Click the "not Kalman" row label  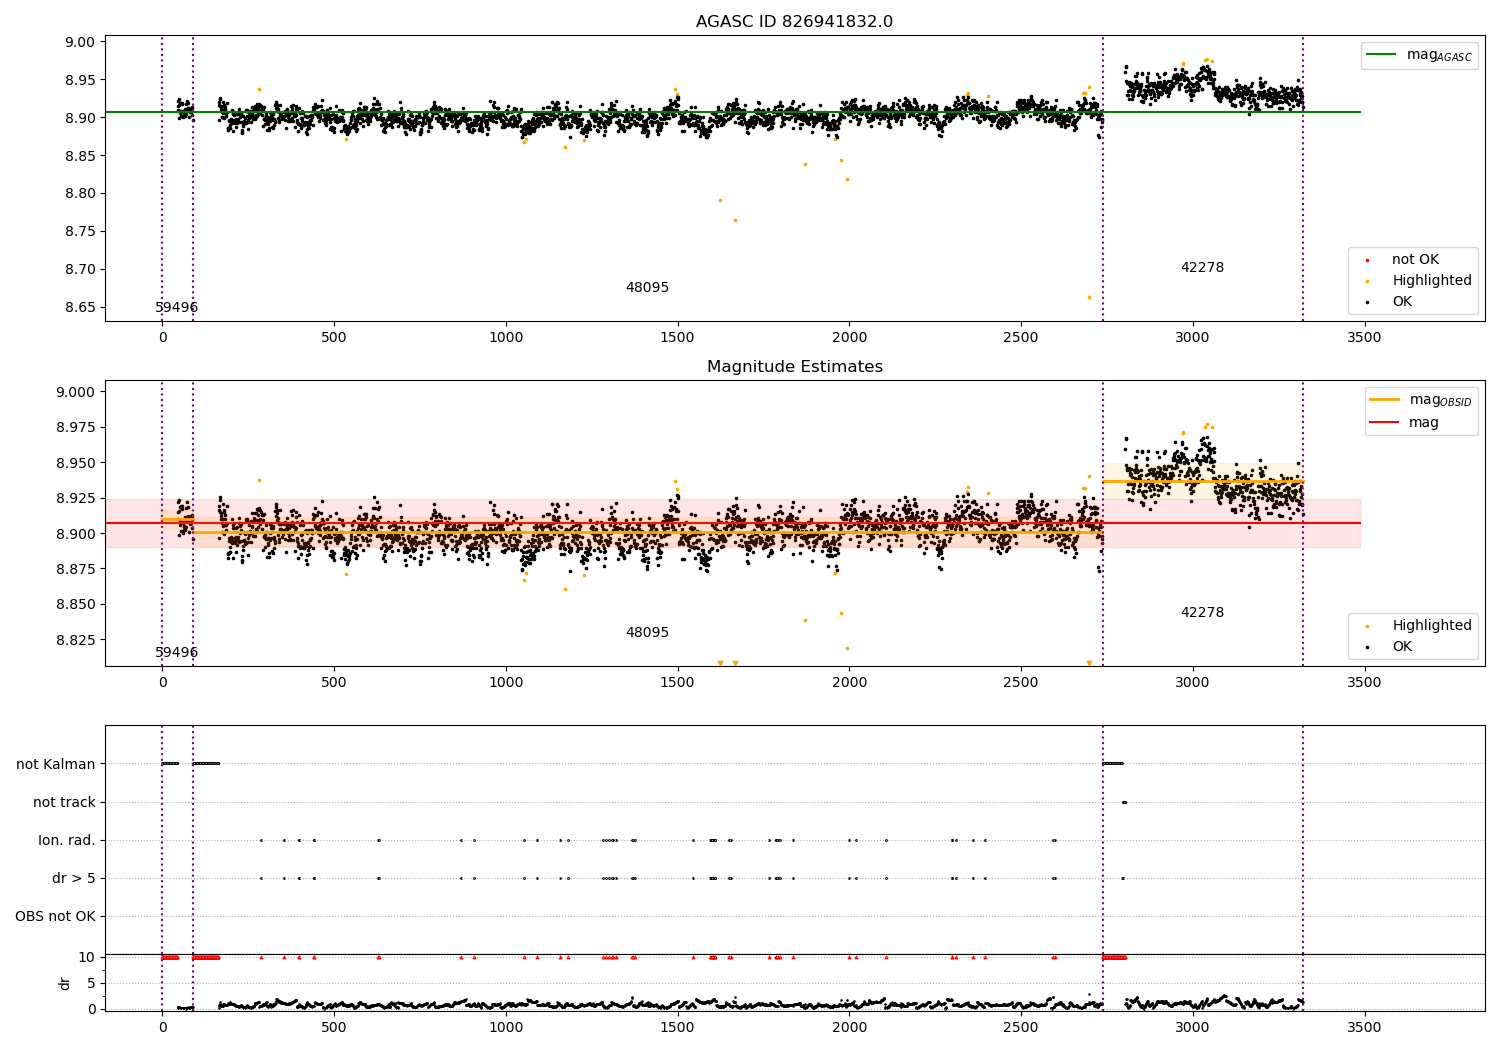pyautogui.click(x=56, y=765)
